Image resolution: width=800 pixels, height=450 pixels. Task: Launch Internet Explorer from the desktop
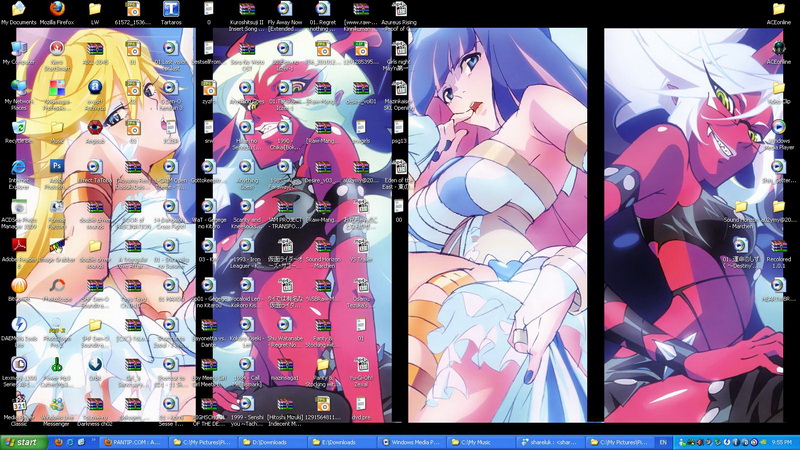click(x=19, y=174)
